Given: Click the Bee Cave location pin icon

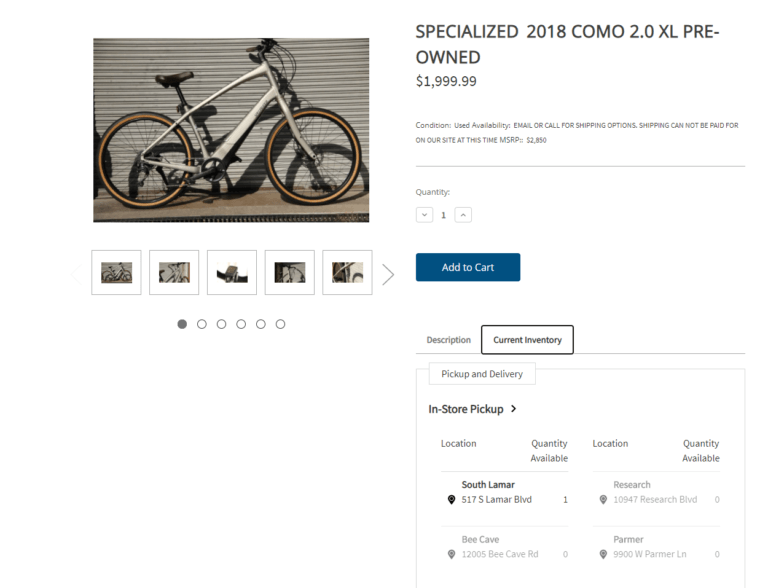Looking at the screenshot, I should [451, 554].
